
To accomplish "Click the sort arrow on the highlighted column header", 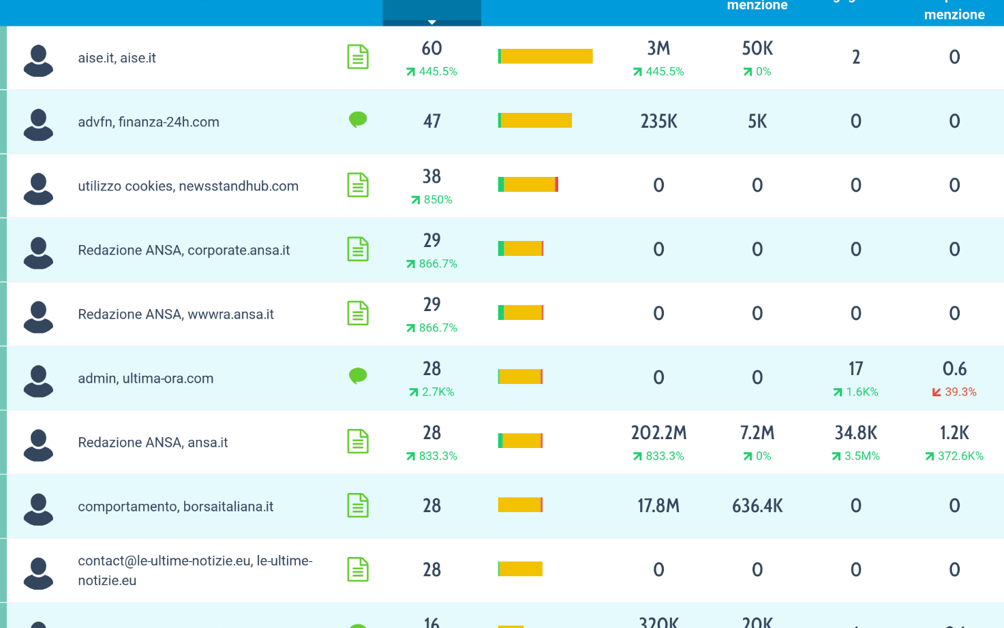I will [x=432, y=22].
